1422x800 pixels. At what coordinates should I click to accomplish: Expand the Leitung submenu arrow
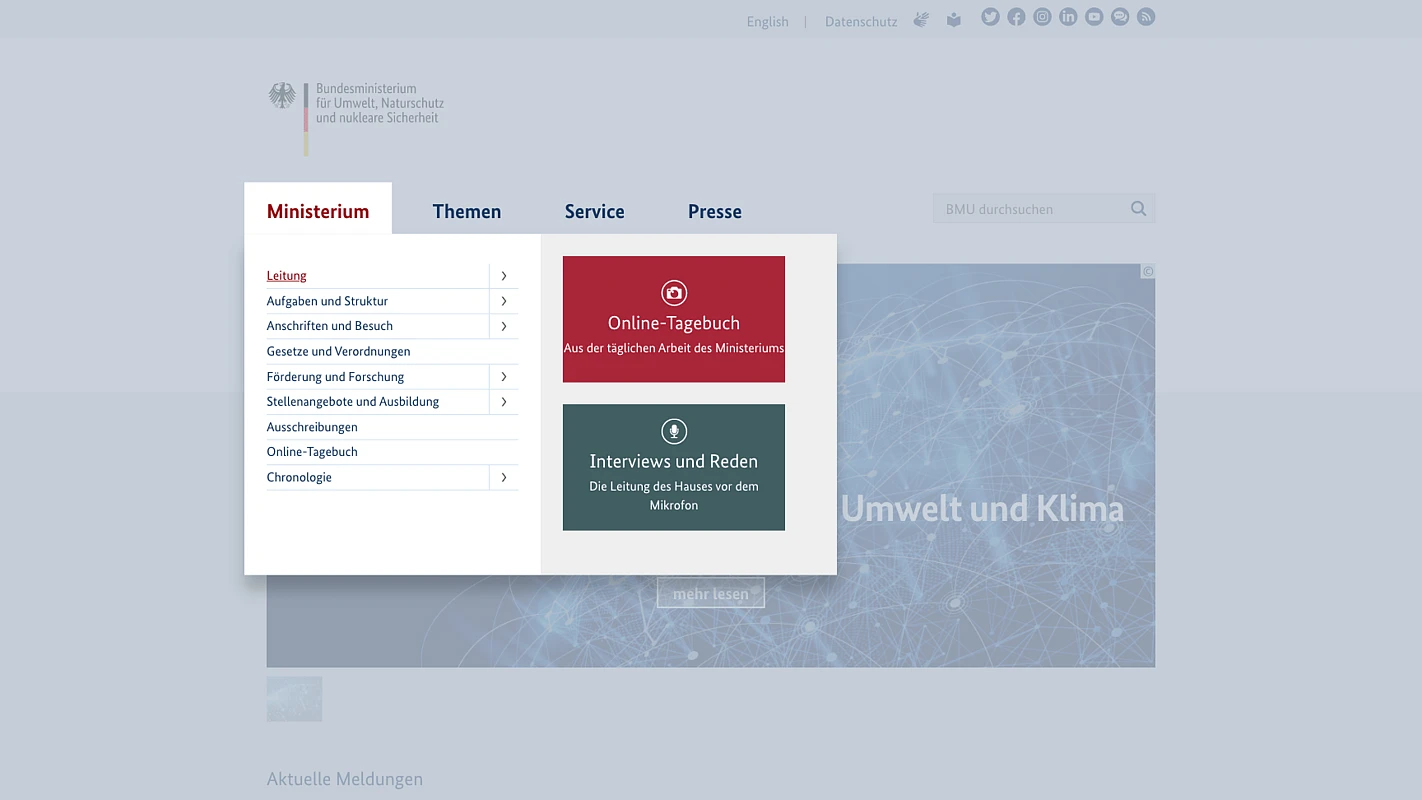coord(504,276)
